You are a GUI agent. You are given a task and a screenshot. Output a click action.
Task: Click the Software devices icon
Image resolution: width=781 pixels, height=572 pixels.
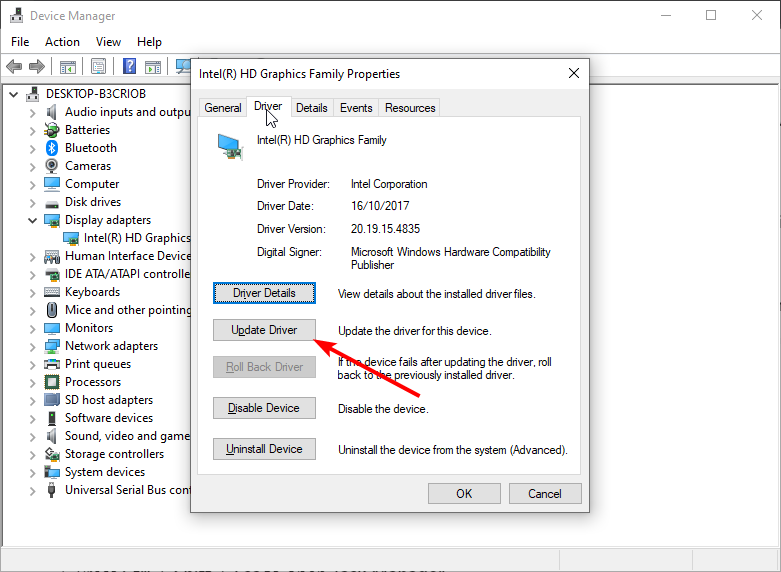point(52,418)
